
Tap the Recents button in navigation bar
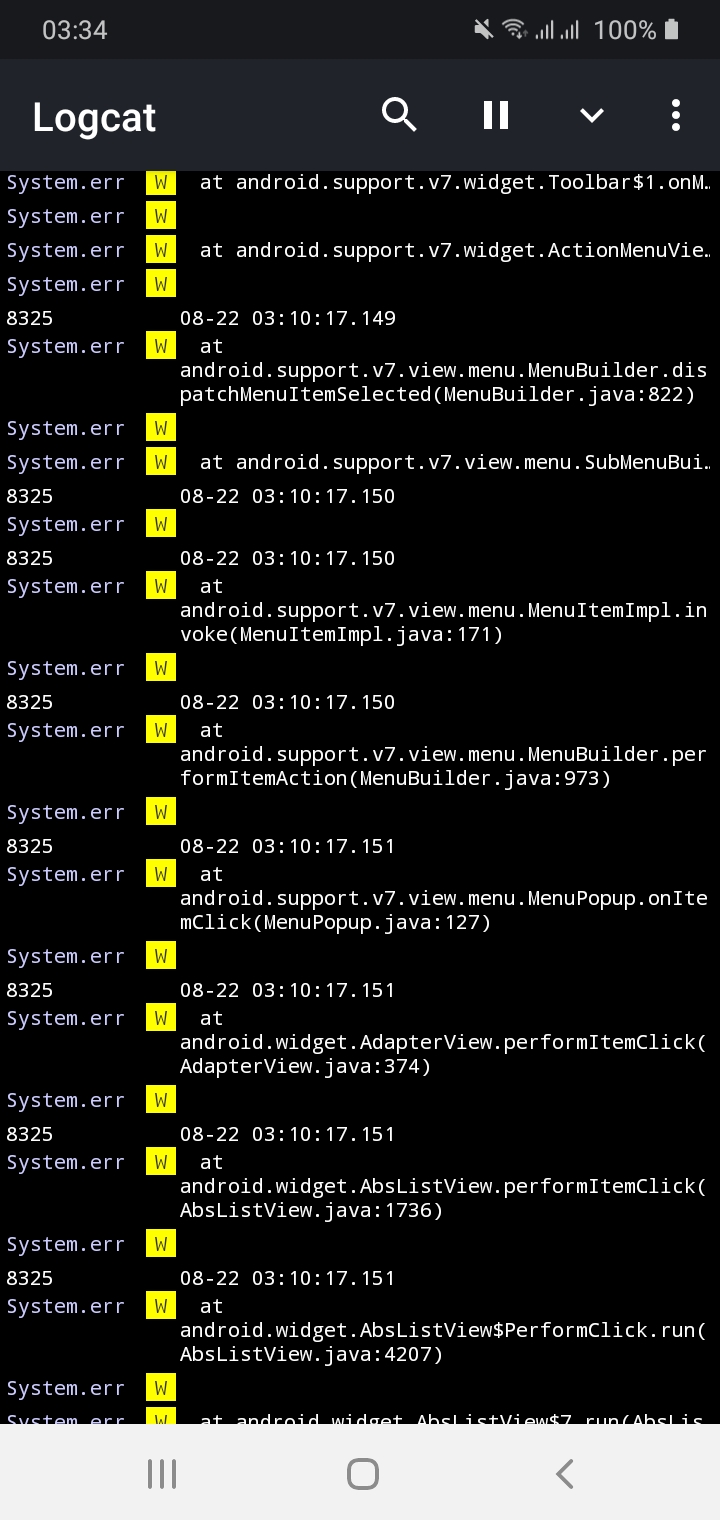(161, 1472)
